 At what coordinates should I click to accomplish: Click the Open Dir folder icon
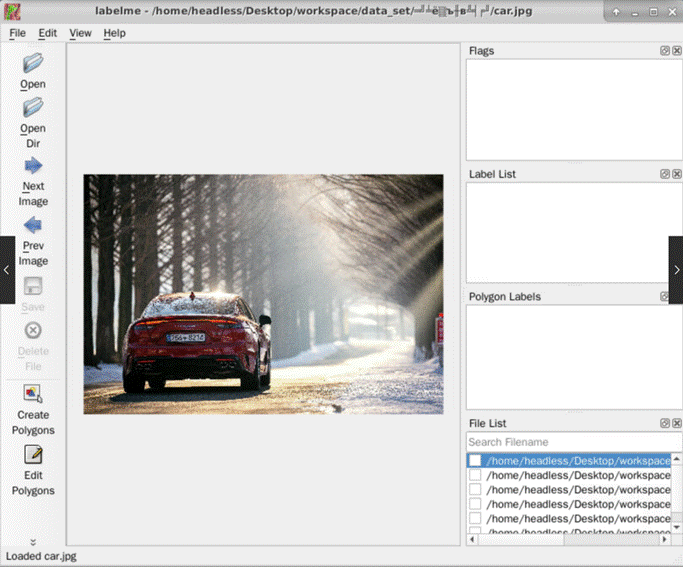[x=33, y=107]
